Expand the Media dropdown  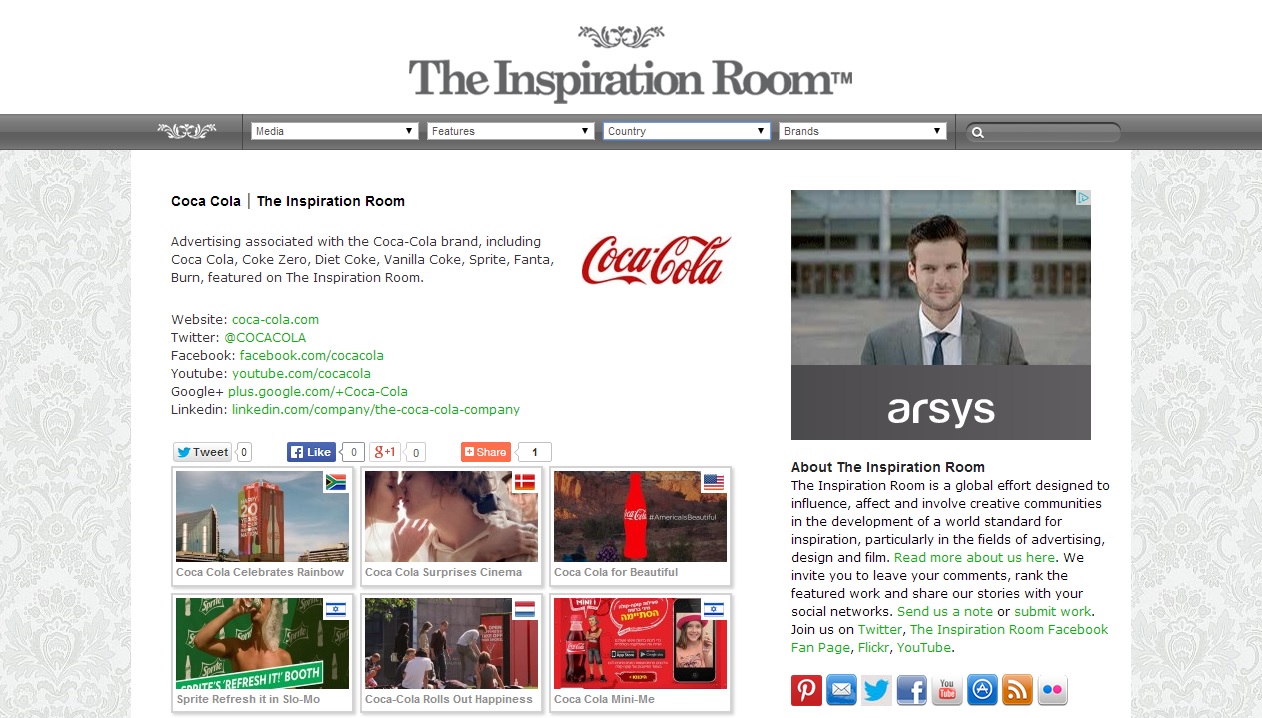coord(334,131)
